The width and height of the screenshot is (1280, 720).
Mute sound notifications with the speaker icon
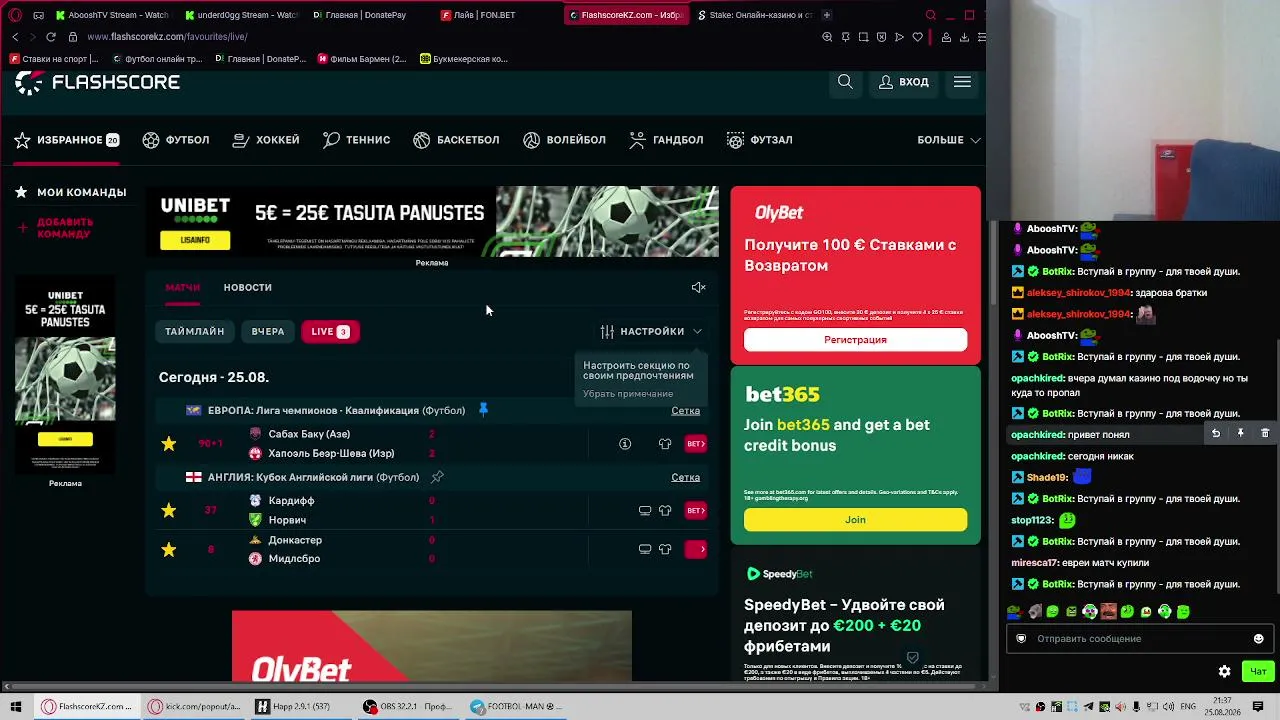point(698,288)
